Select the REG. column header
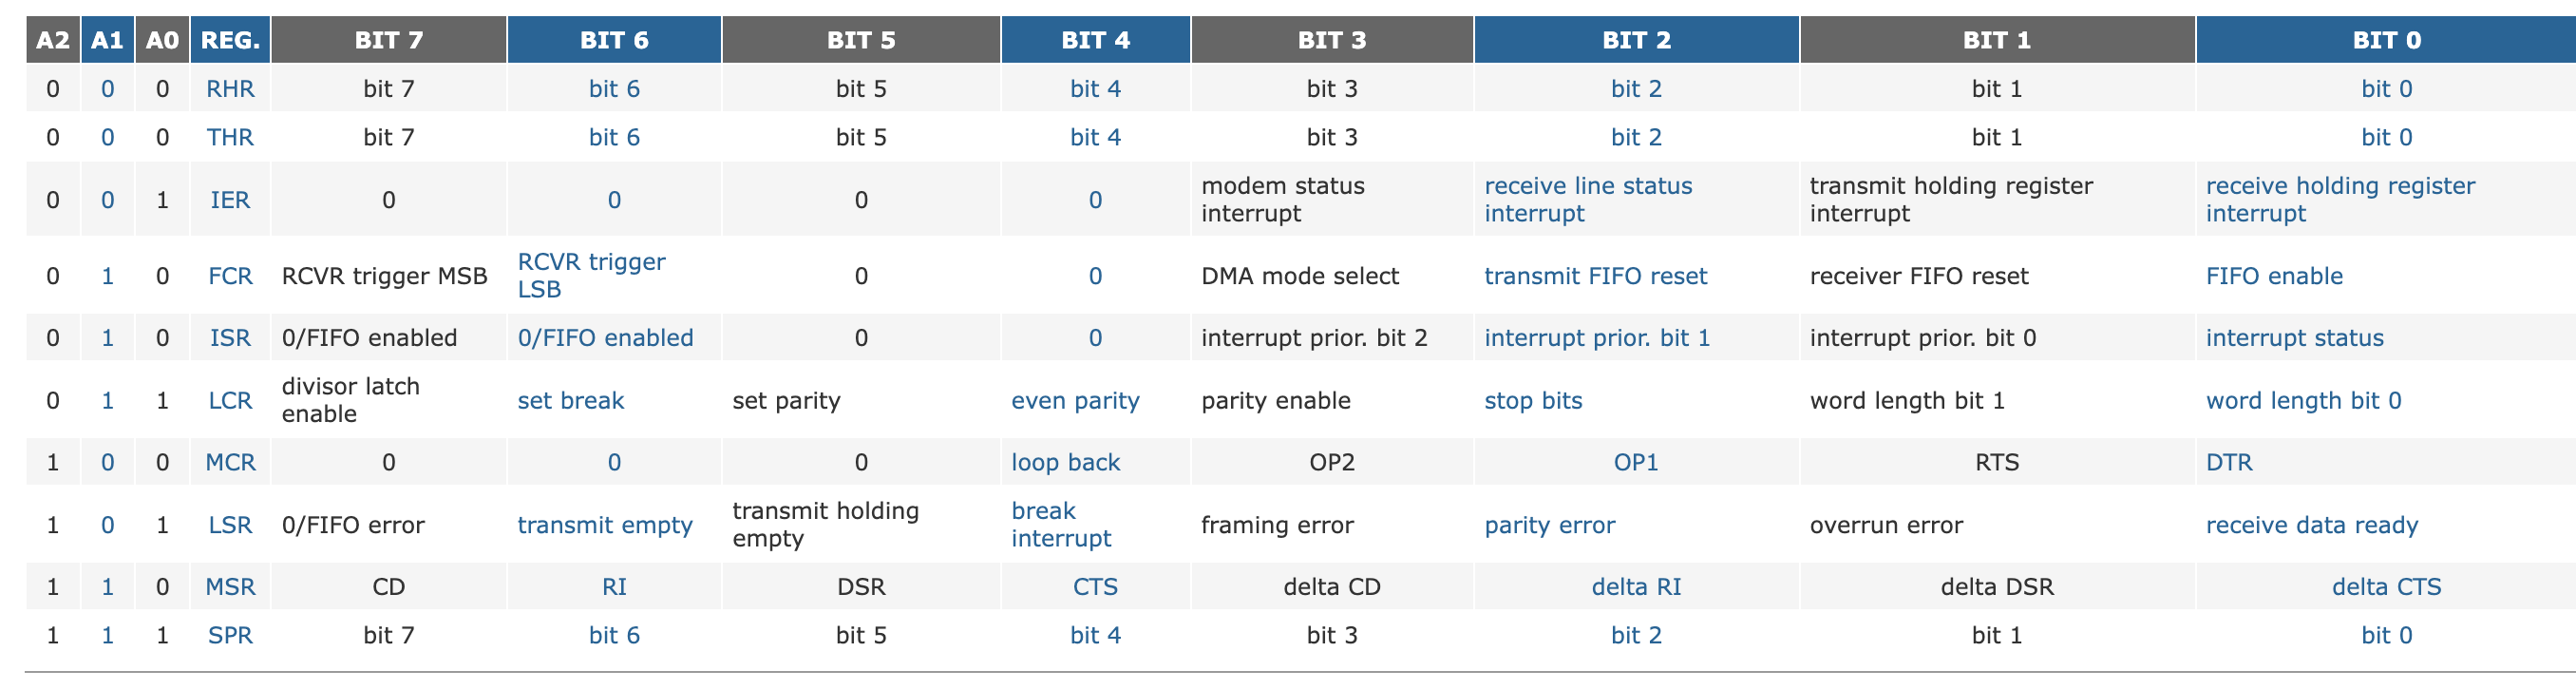2576x690 pixels. (x=230, y=40)
